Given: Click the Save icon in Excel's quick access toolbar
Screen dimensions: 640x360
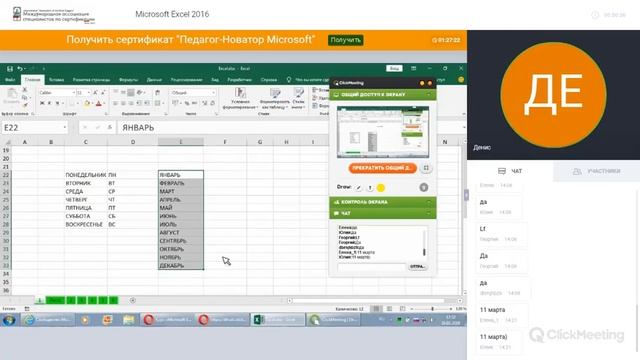Looking at the screenshot, I should click(10, 69).
